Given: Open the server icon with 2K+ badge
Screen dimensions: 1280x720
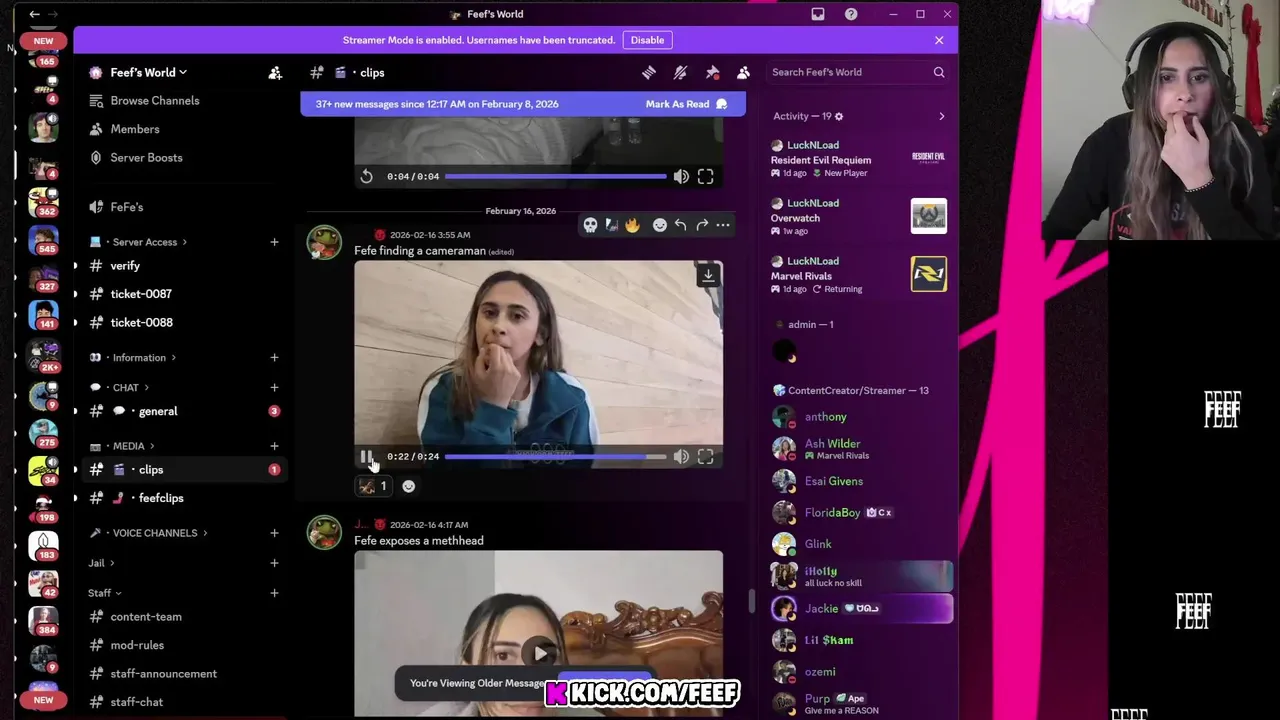Looking at the screenshot, I should pyautogui.click(x=43, y=356).
